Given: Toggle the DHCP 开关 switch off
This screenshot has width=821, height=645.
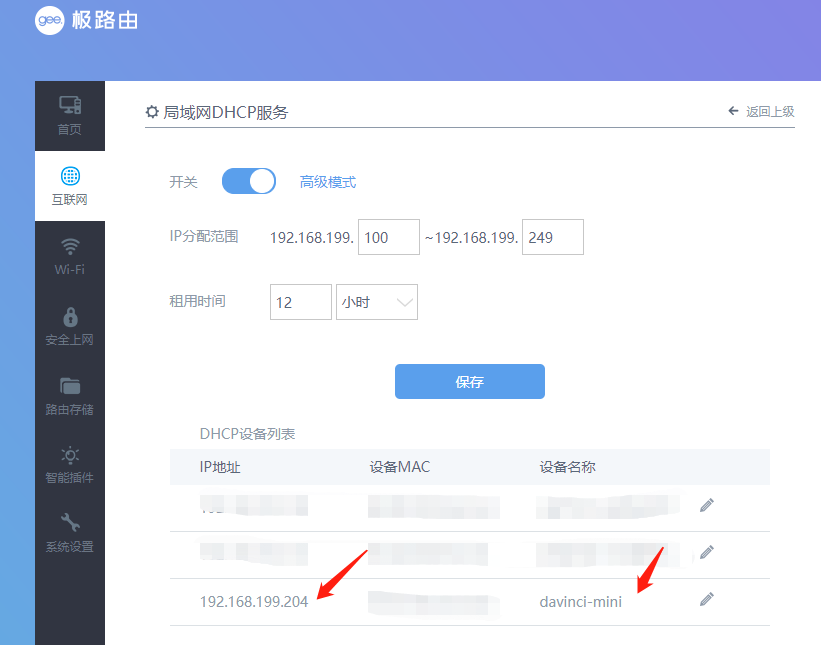Looking at the screenshot, I should coord(249,181).
